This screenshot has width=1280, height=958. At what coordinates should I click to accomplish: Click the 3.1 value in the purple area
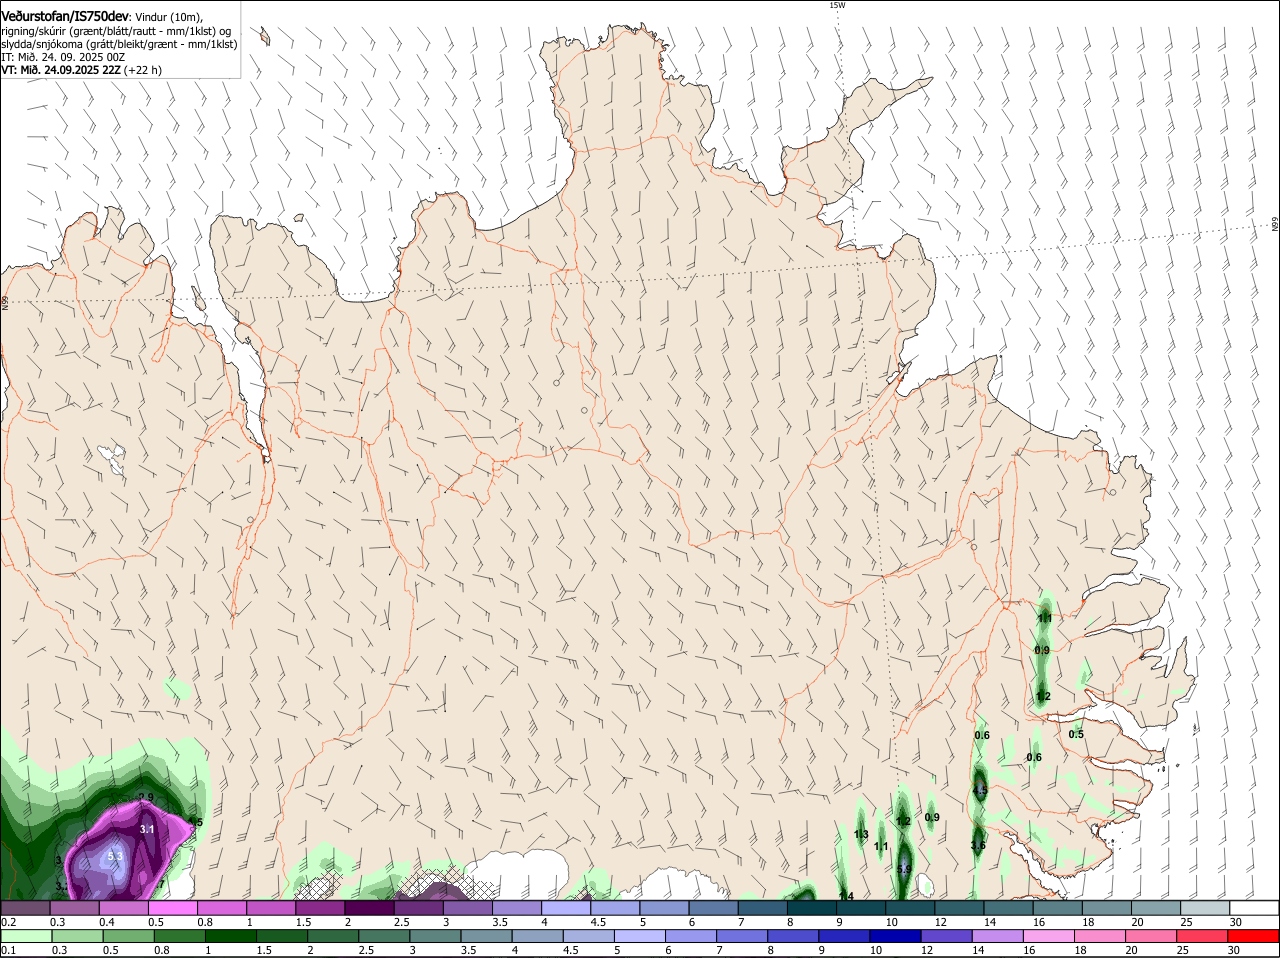coord(147,829)
